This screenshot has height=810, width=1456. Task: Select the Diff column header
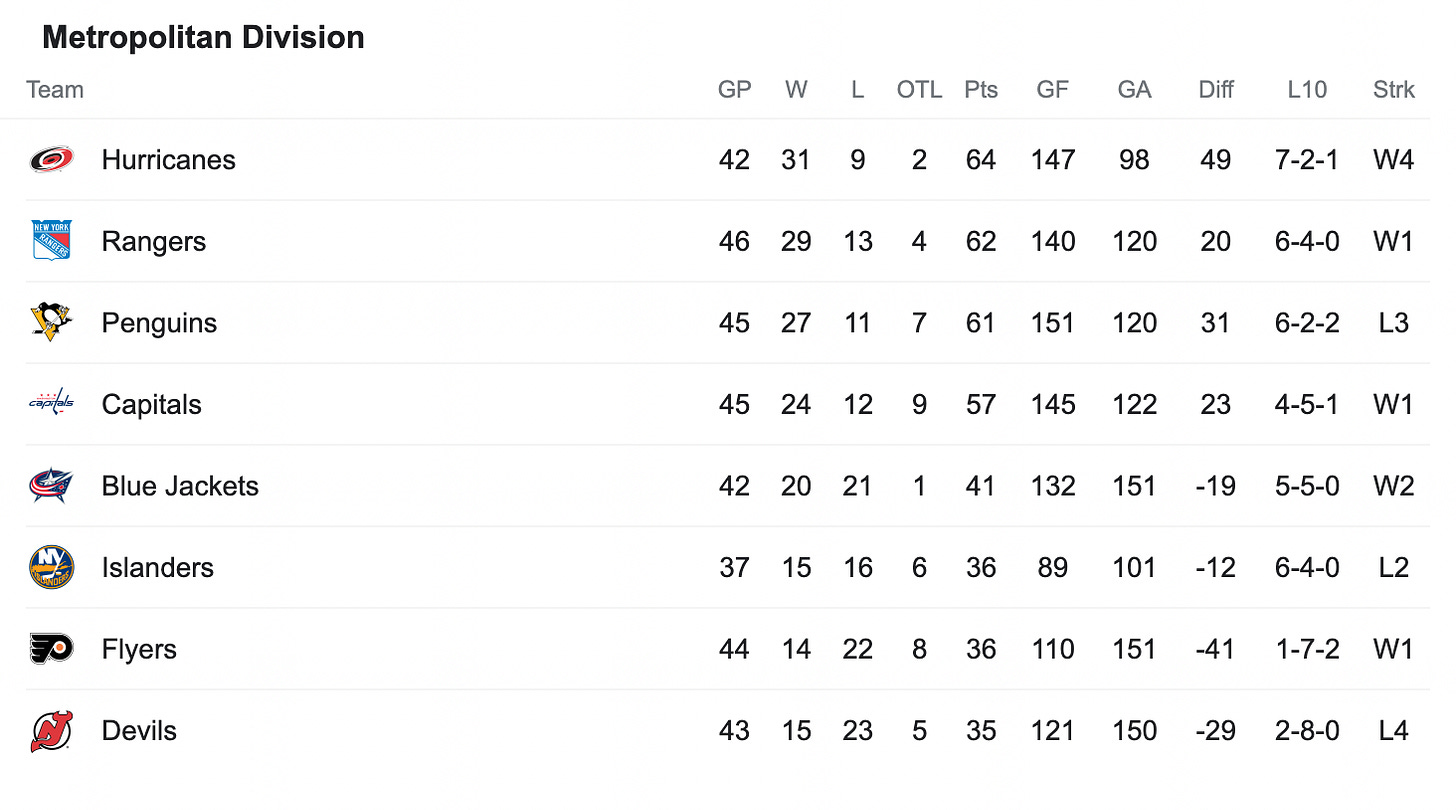tap(1216, 90)
